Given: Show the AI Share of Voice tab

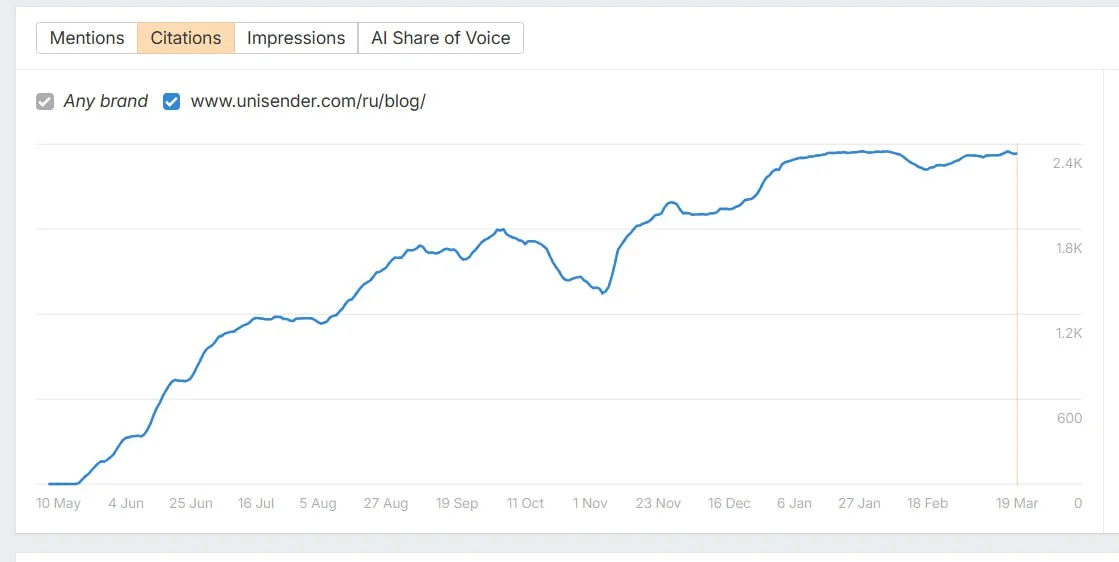Looking at the screenshot, I should coord(440,38).
